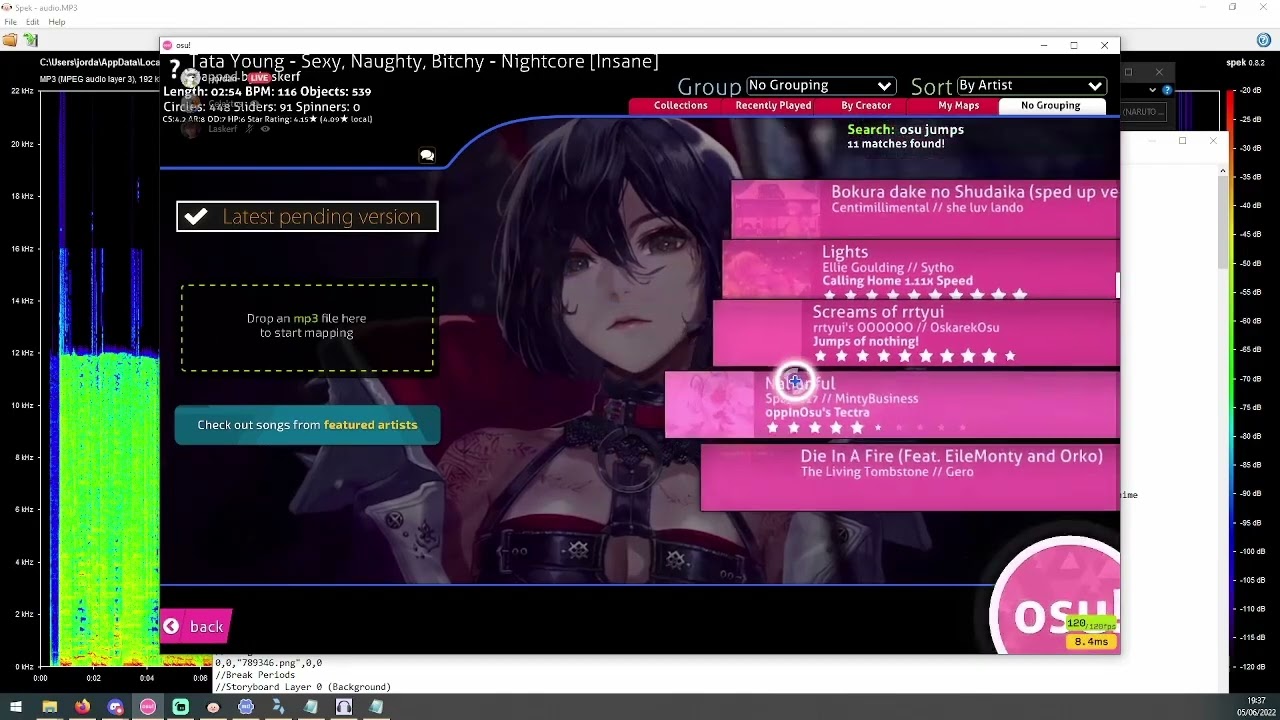Viewport: 1280px width, 720px height.
Task: Switch to the Collections tab
Action: pyautogui.click(x=680, y=106)
